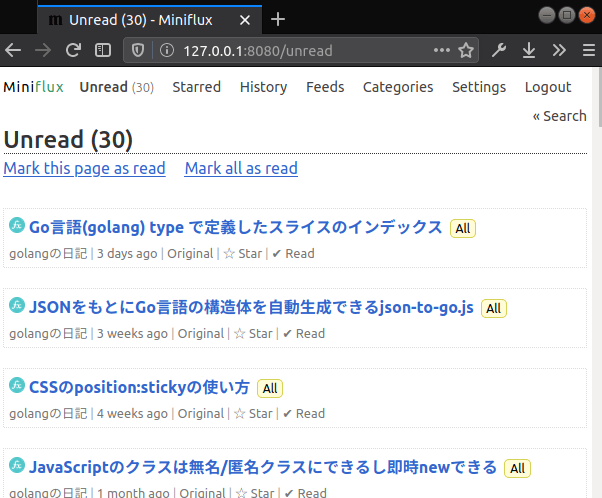Click the browser forward arrow
602x498 pixels.
[x=43, y=50]
